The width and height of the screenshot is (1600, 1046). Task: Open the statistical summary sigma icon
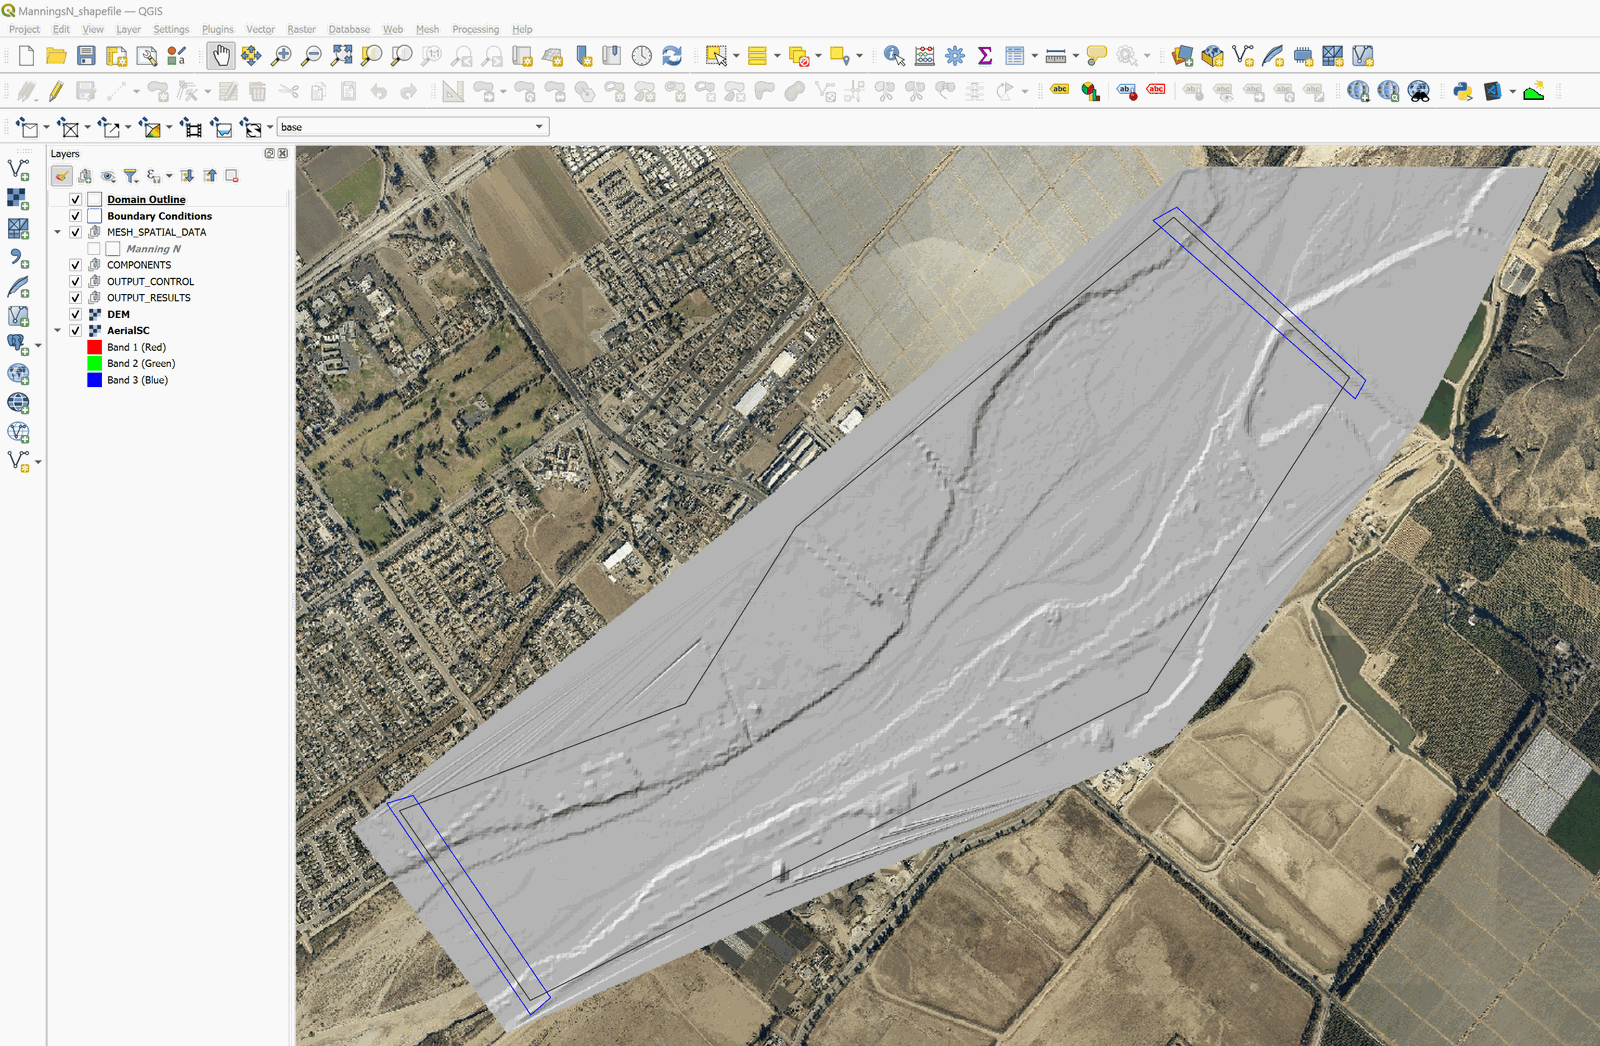(x=985, y=56)
